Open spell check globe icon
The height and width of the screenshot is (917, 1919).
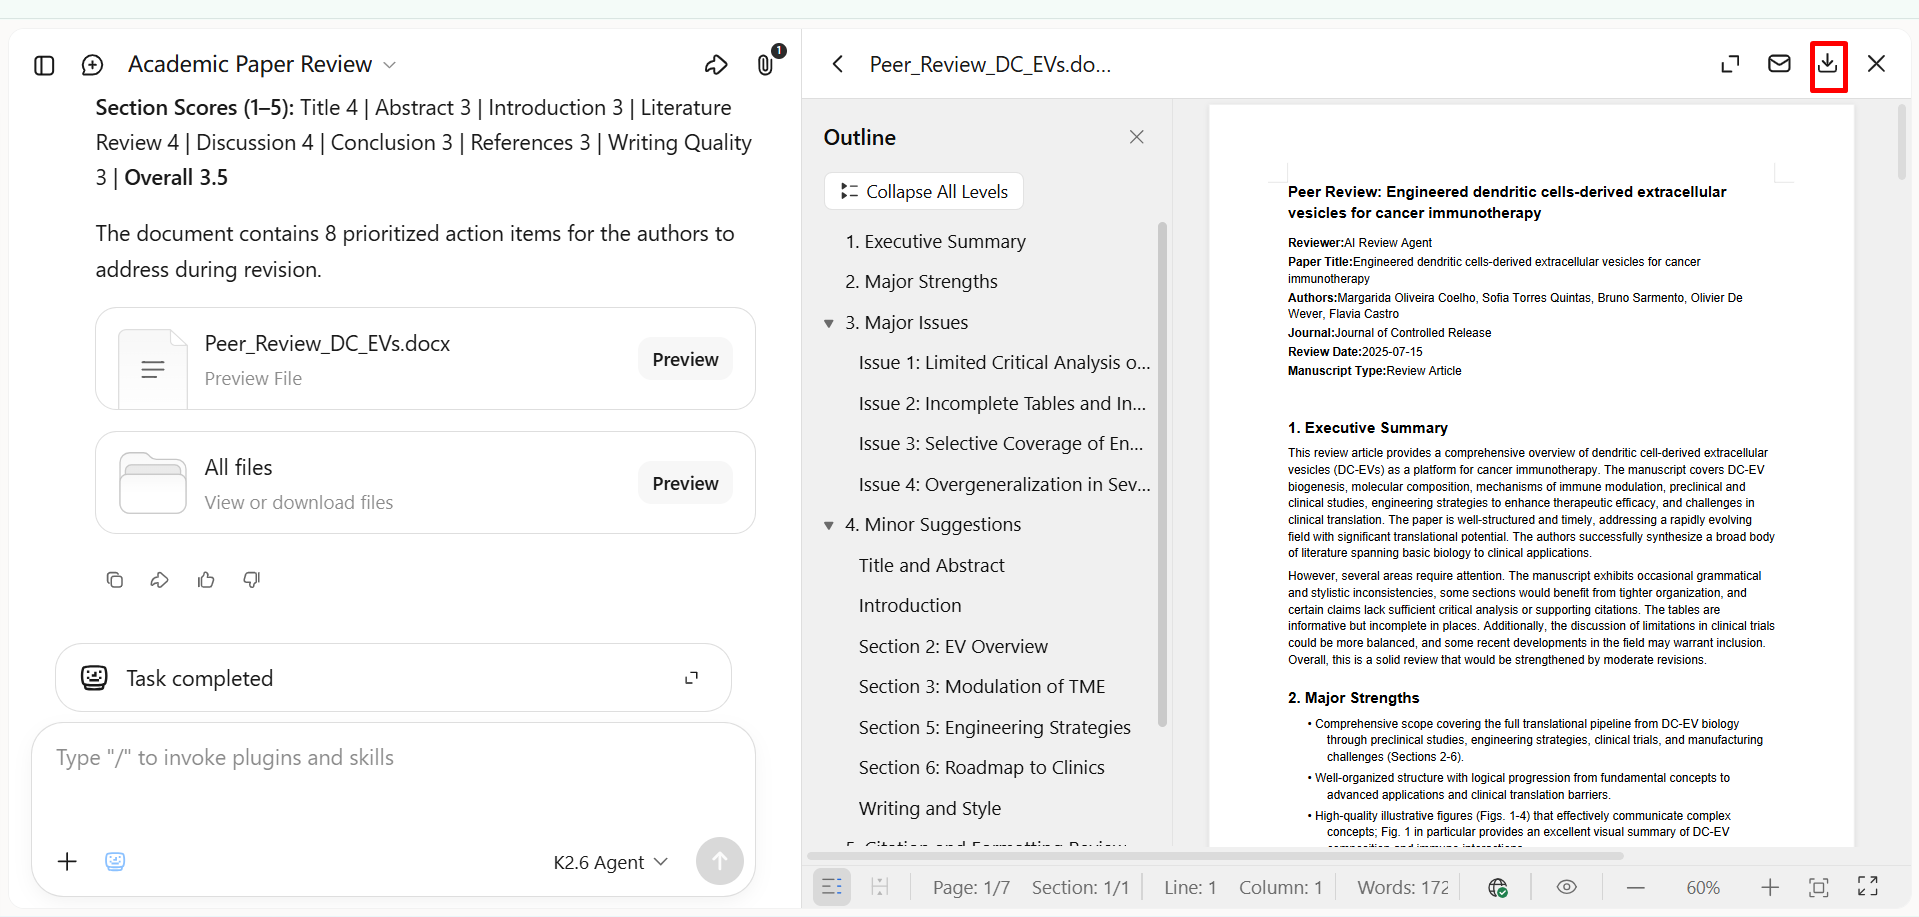coord(1498,887)
